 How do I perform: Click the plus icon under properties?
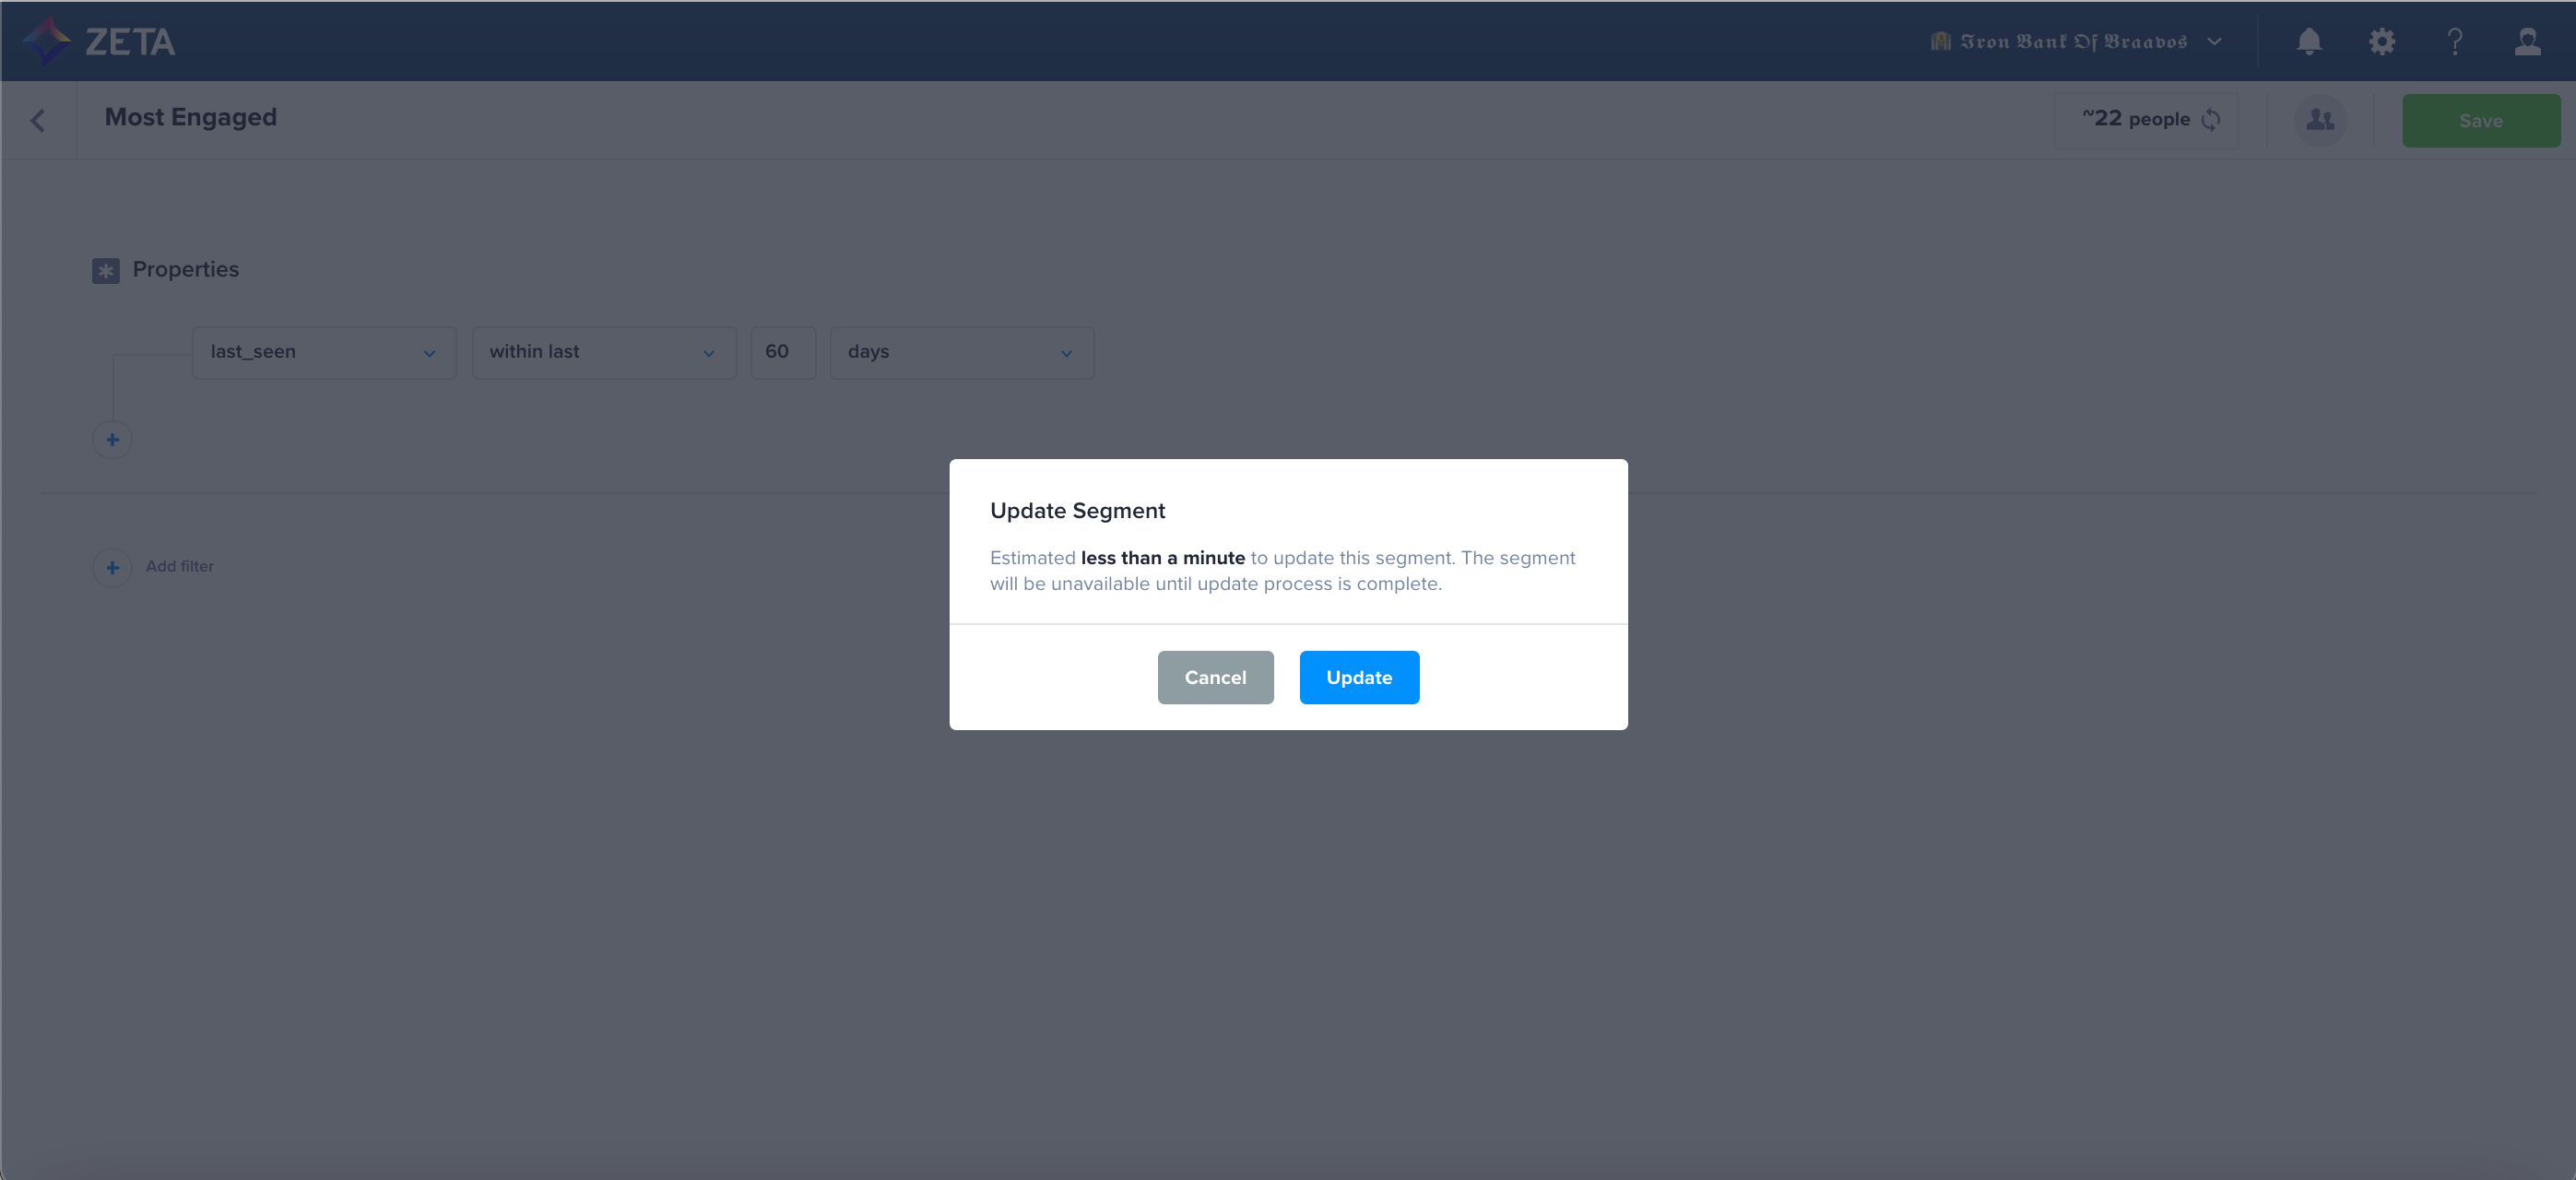coord(112,440)
